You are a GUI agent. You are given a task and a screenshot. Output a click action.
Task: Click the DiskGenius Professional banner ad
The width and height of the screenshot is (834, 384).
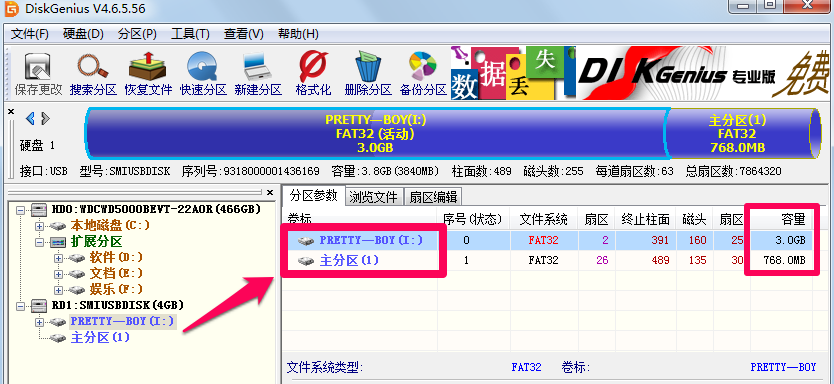coord(640,73)
